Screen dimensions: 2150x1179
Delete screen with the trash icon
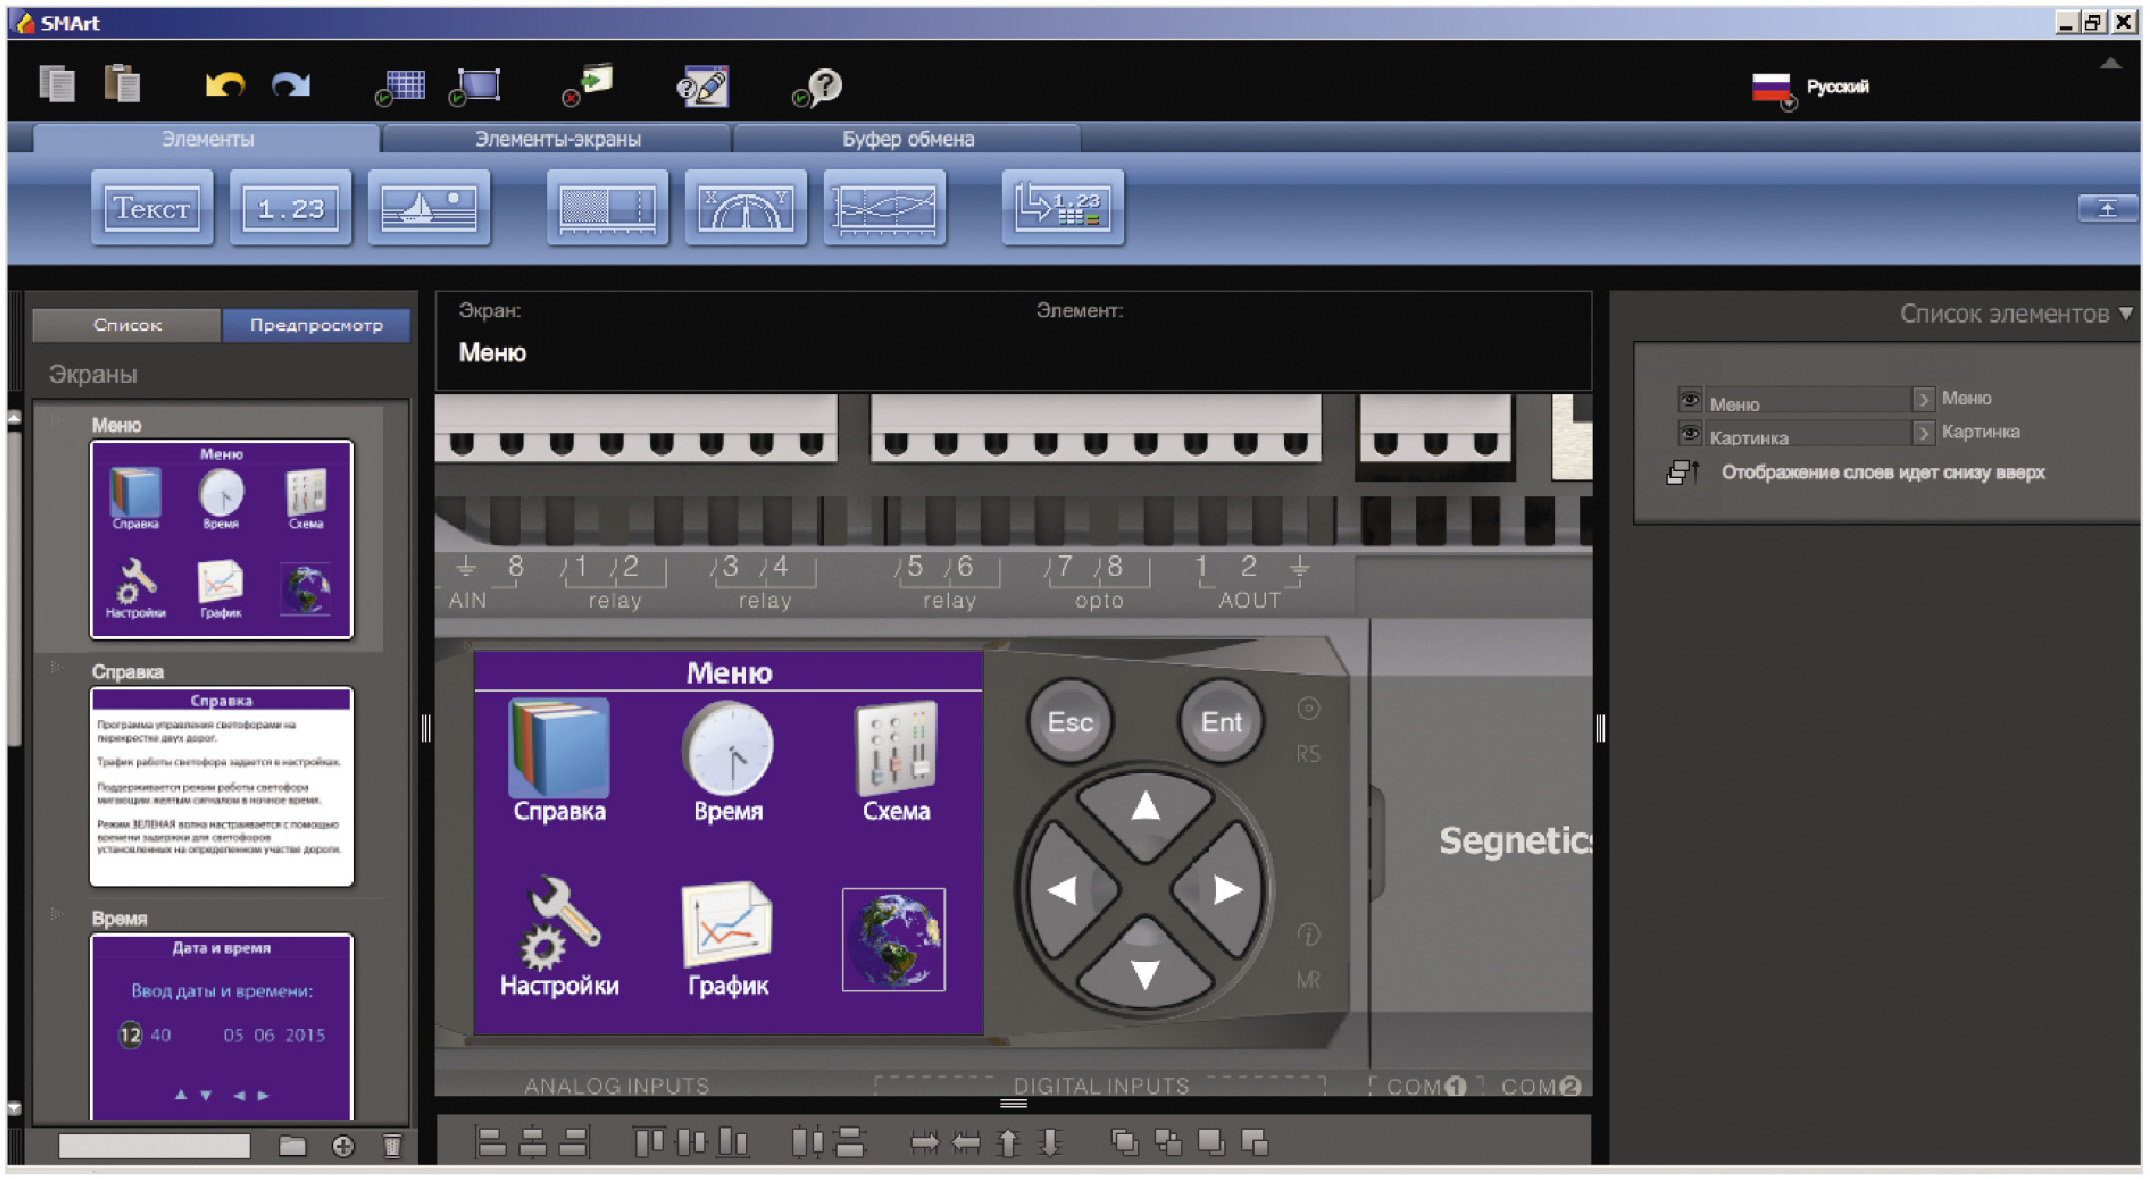(x=392, y=1145)
